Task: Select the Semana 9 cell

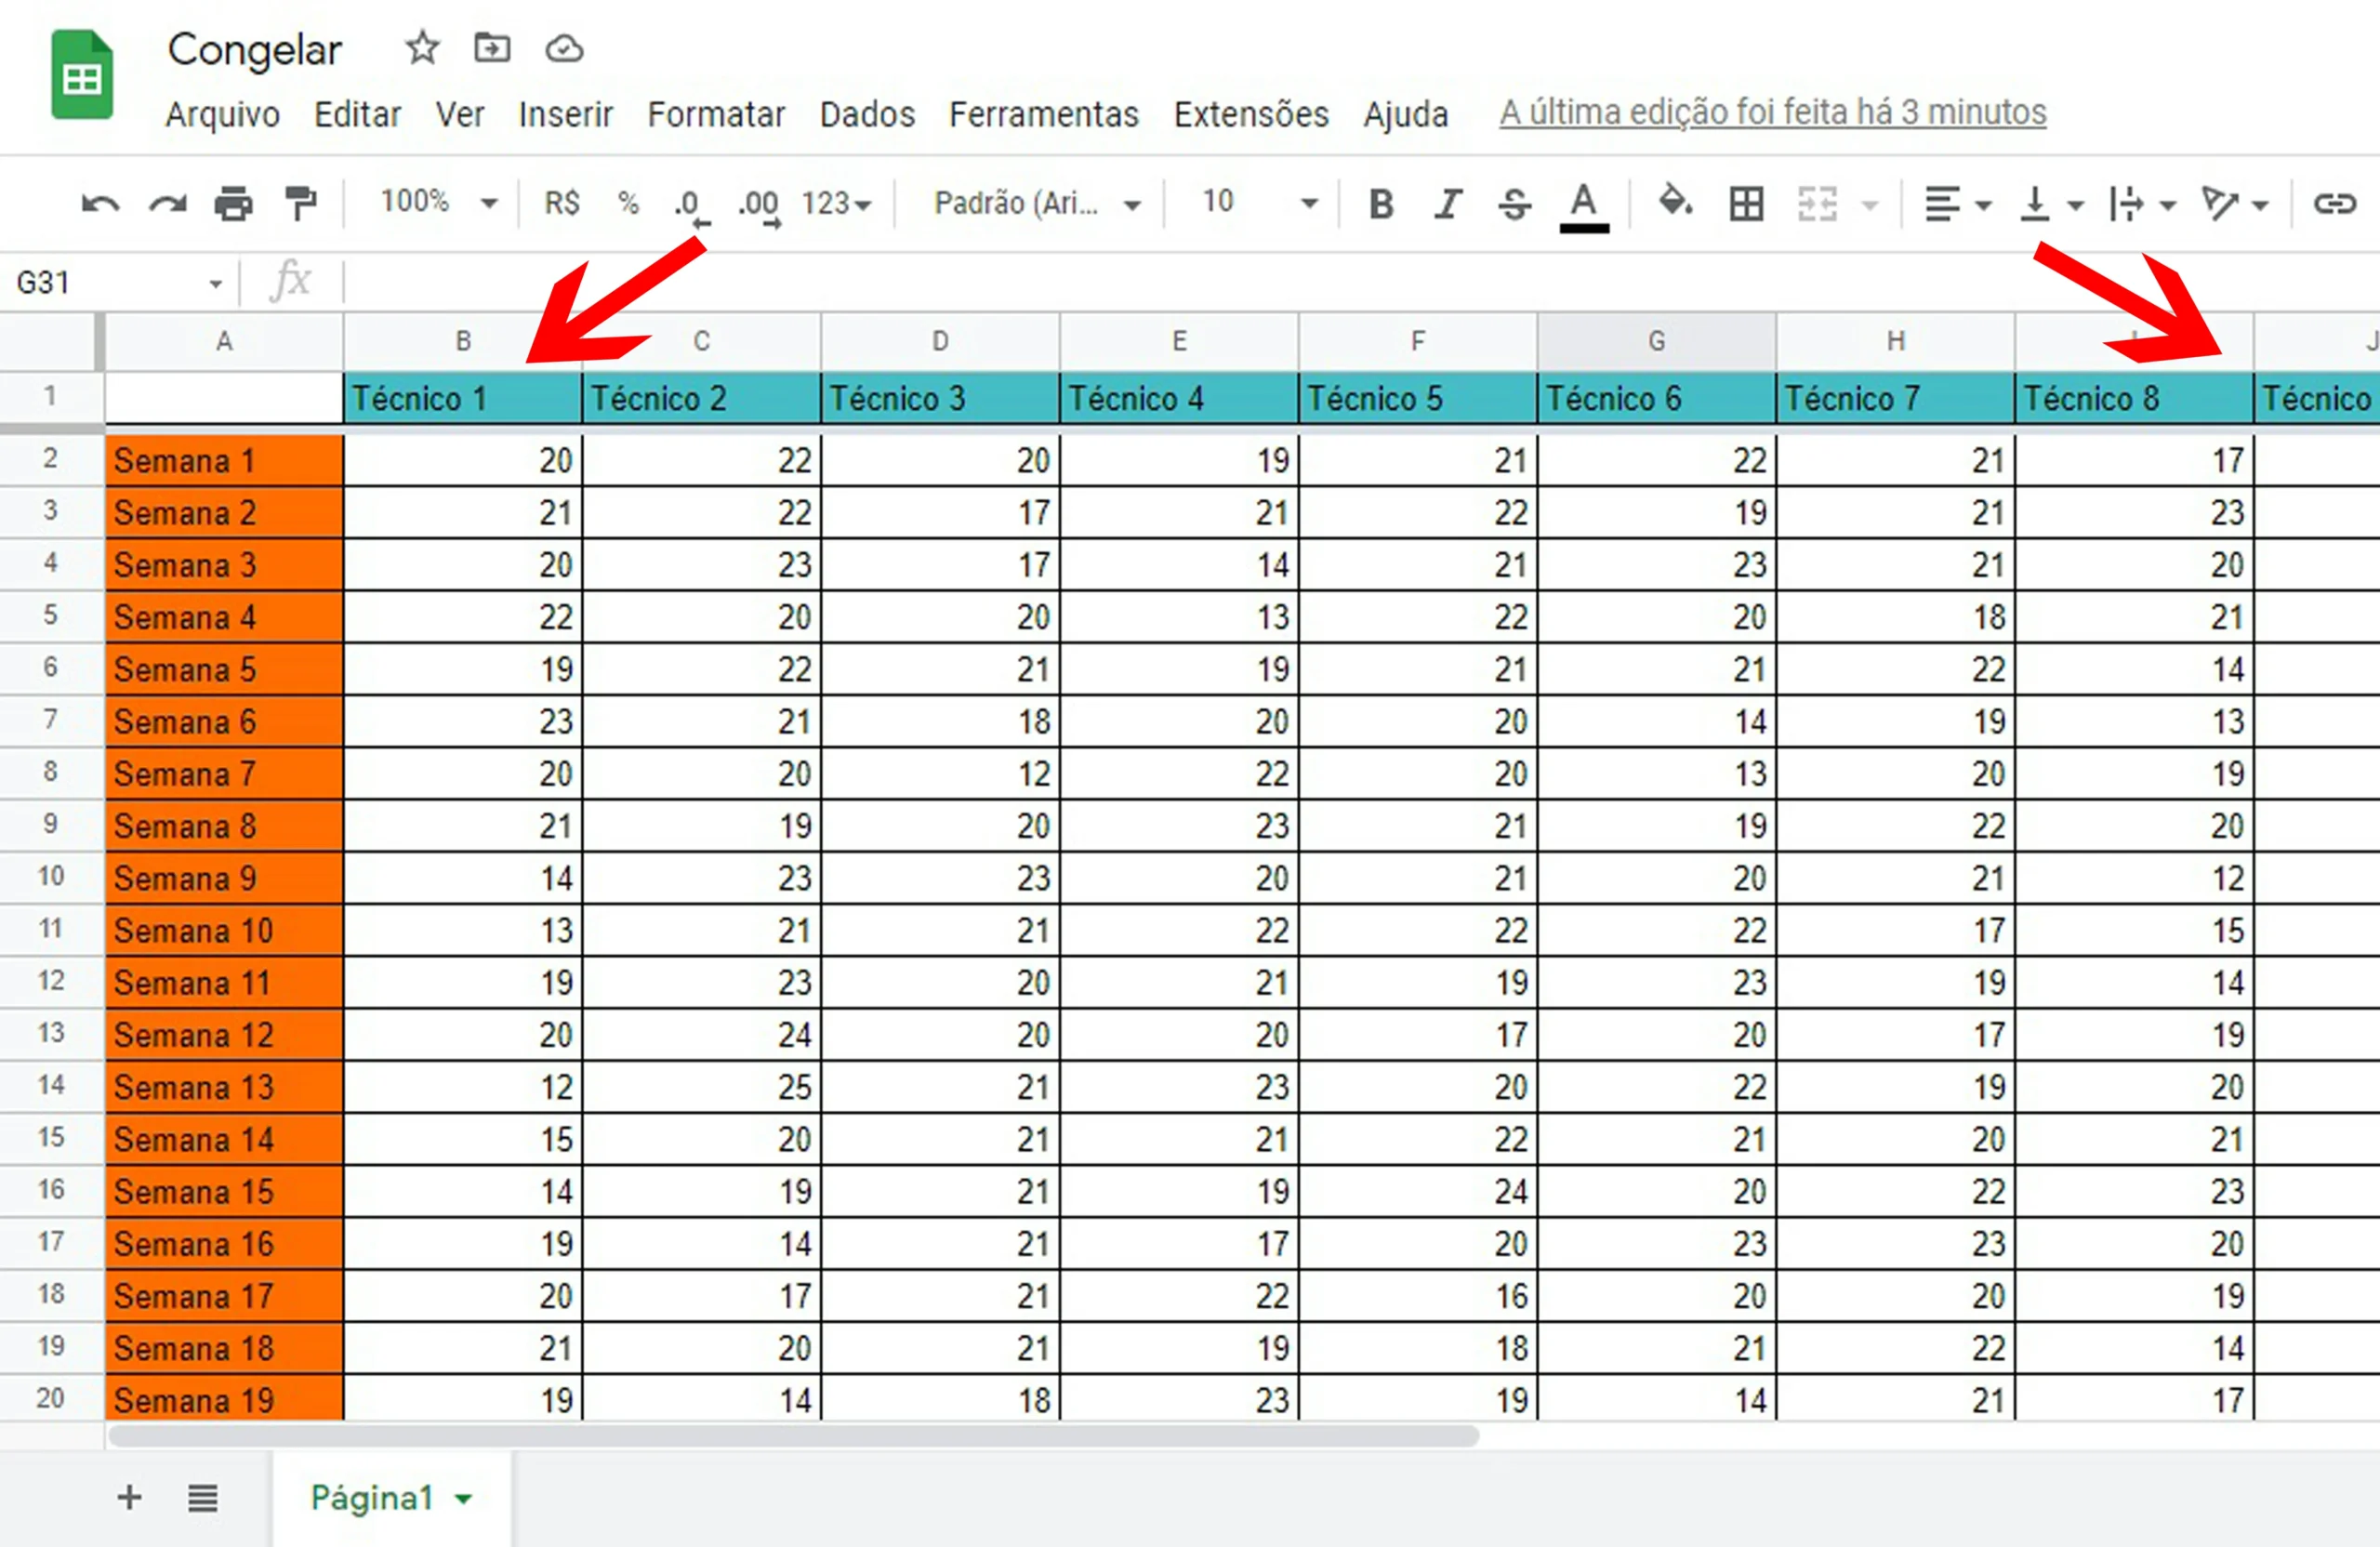Action: tap(224, 878)
